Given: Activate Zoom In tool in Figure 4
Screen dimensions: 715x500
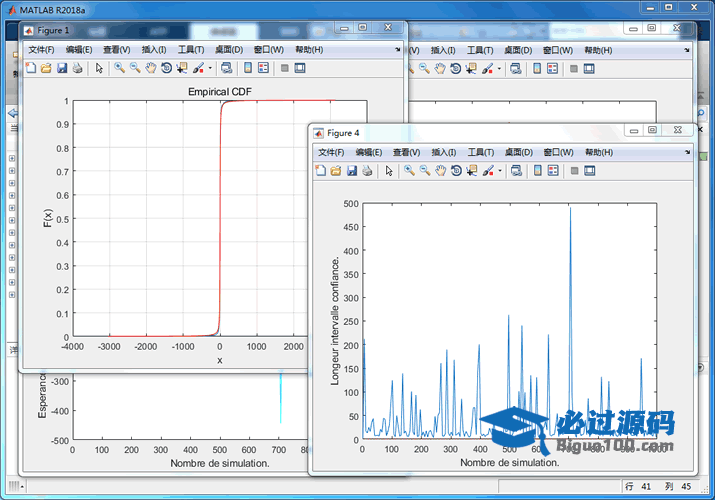Looking at the screenshot, I should tap(409, 171).
